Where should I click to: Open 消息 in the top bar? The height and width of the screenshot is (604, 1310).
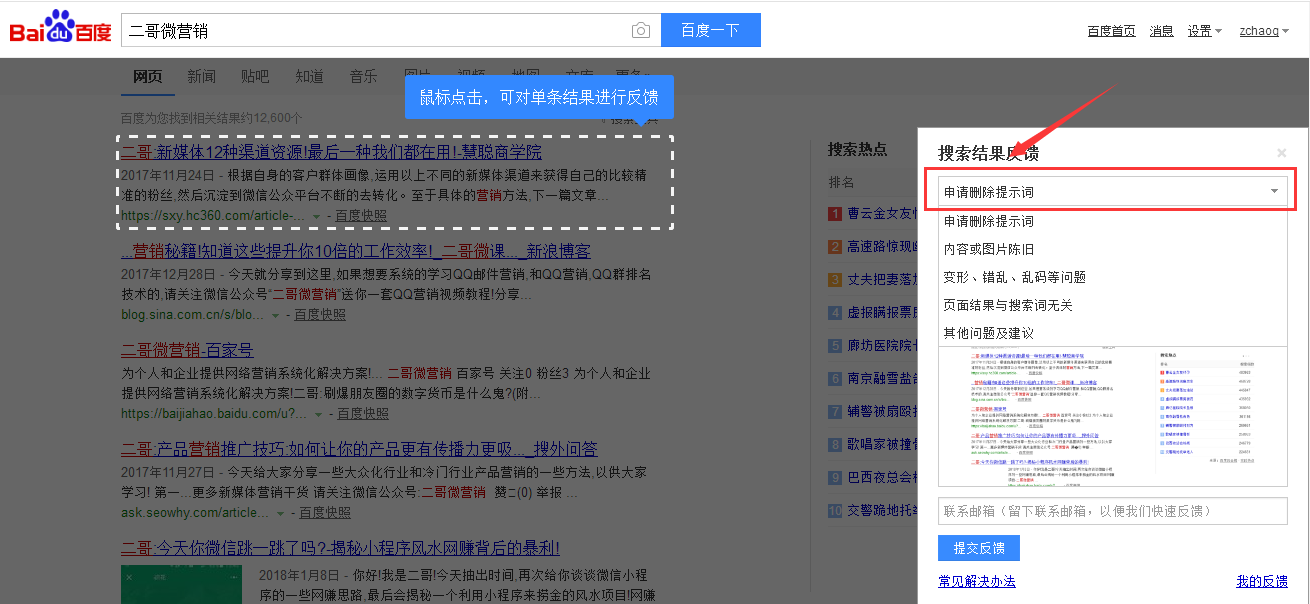[1161, 31]
